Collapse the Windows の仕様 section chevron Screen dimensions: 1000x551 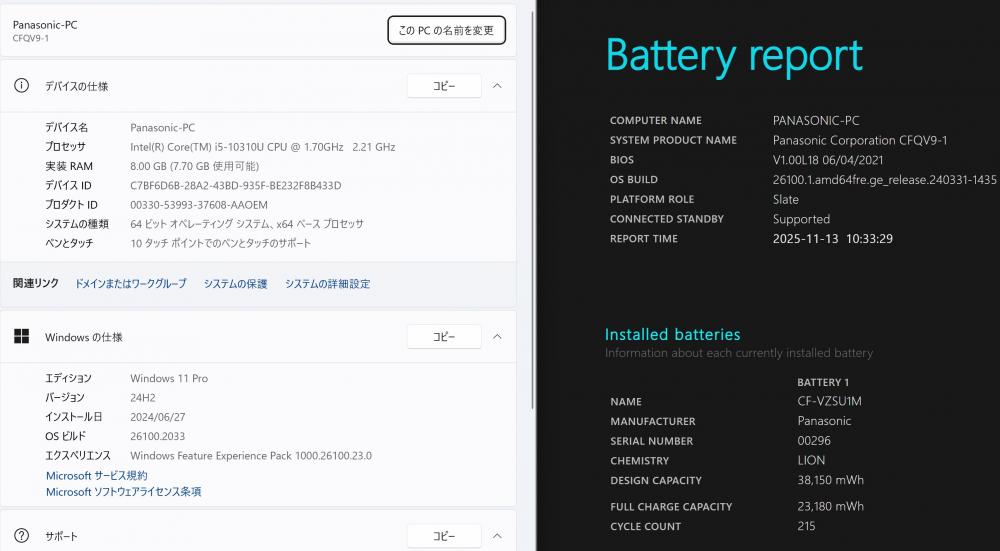tap(497, 337)
